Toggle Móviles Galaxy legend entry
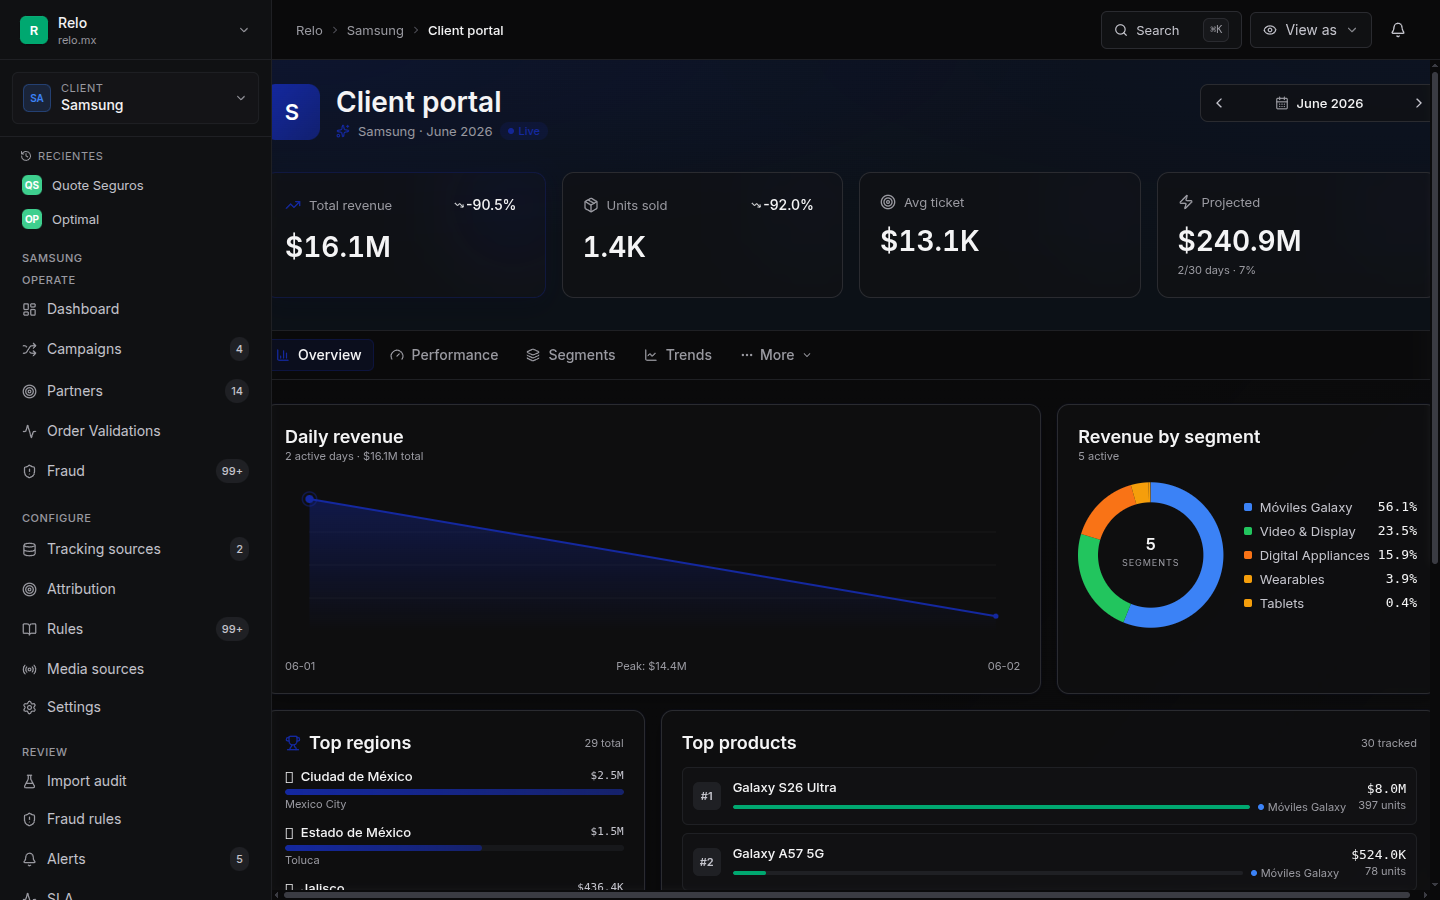Viewport: 1440px width, 900px height. coord(1330,507)
